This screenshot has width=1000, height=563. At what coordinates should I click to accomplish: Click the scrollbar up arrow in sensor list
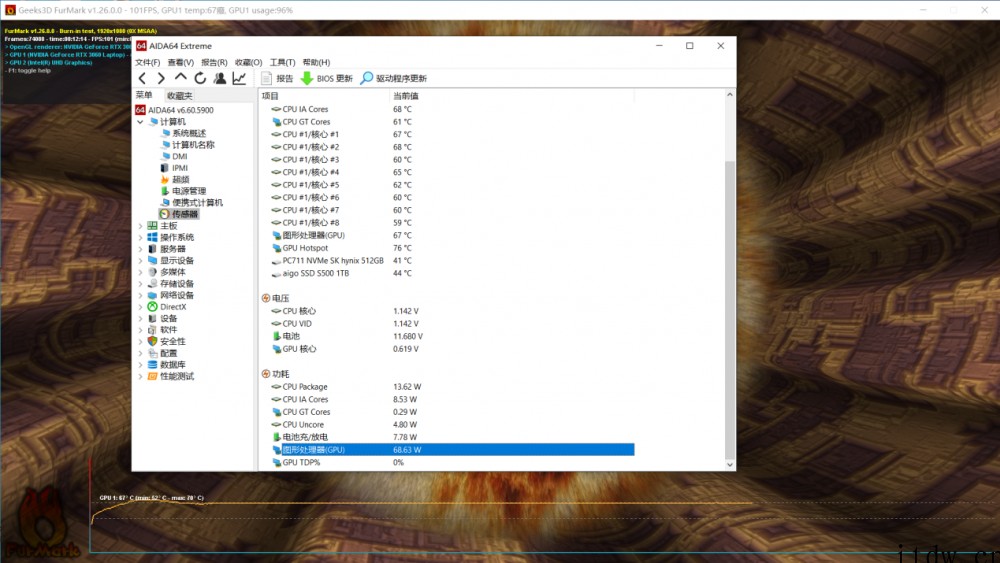730,94
